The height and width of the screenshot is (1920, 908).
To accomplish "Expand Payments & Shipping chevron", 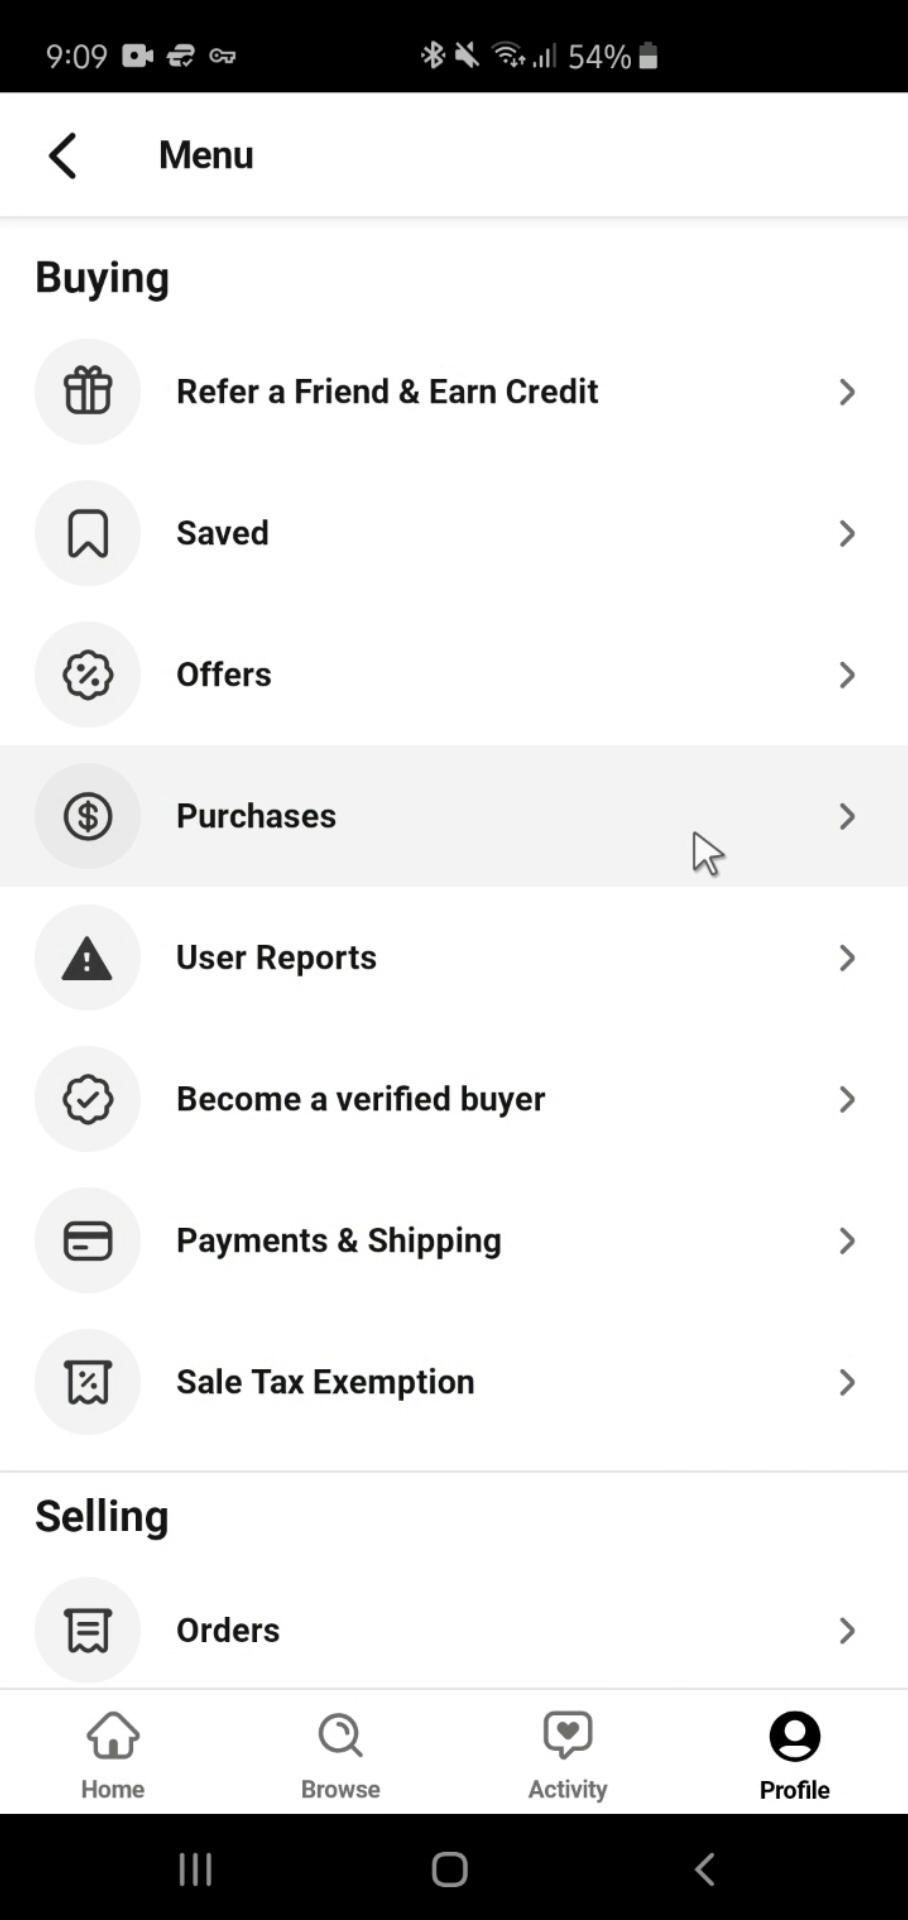I will [847, 1241].
